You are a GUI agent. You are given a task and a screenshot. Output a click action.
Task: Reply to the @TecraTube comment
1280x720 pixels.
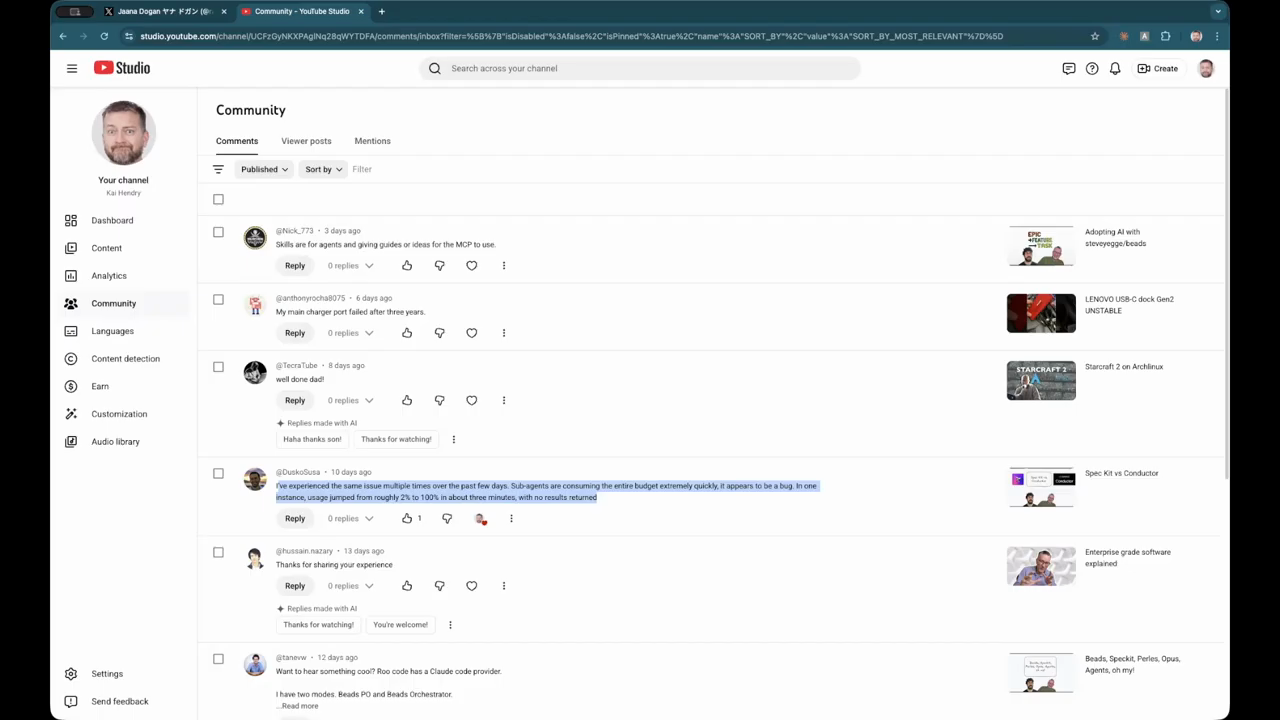pyautogui.click(x=294, y=400)
